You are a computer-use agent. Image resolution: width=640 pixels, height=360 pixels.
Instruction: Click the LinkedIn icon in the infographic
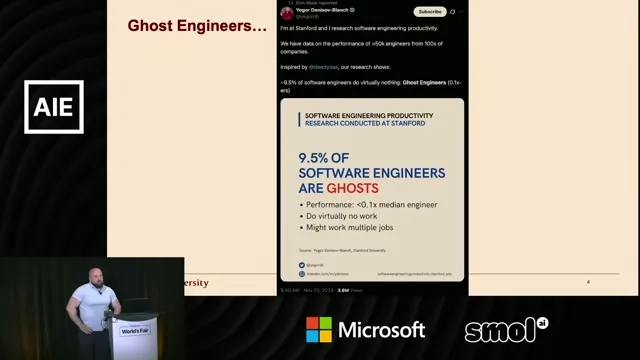pyautogui.click(x=302, y=274)
